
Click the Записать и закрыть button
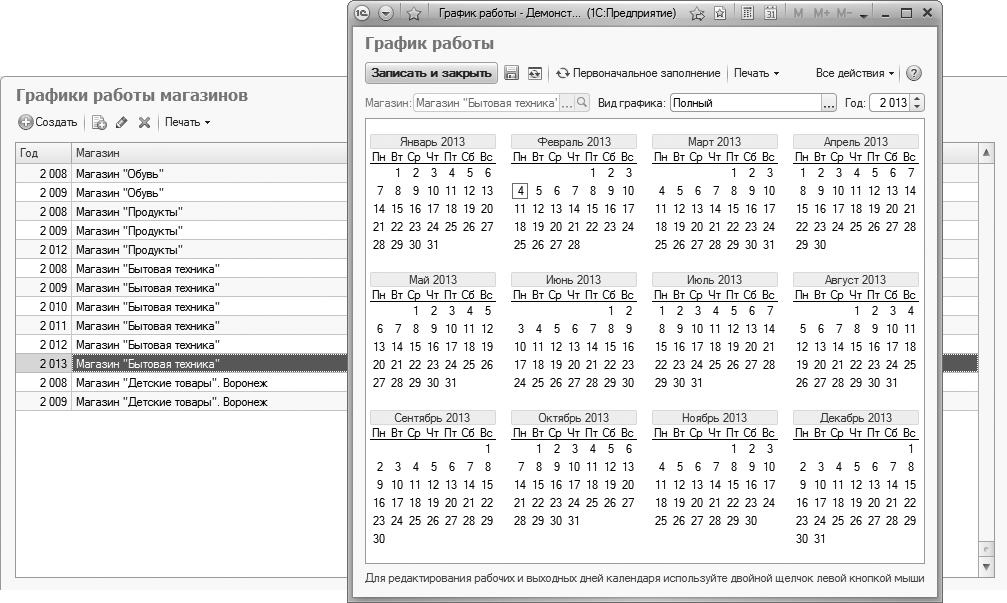point(431,73)
